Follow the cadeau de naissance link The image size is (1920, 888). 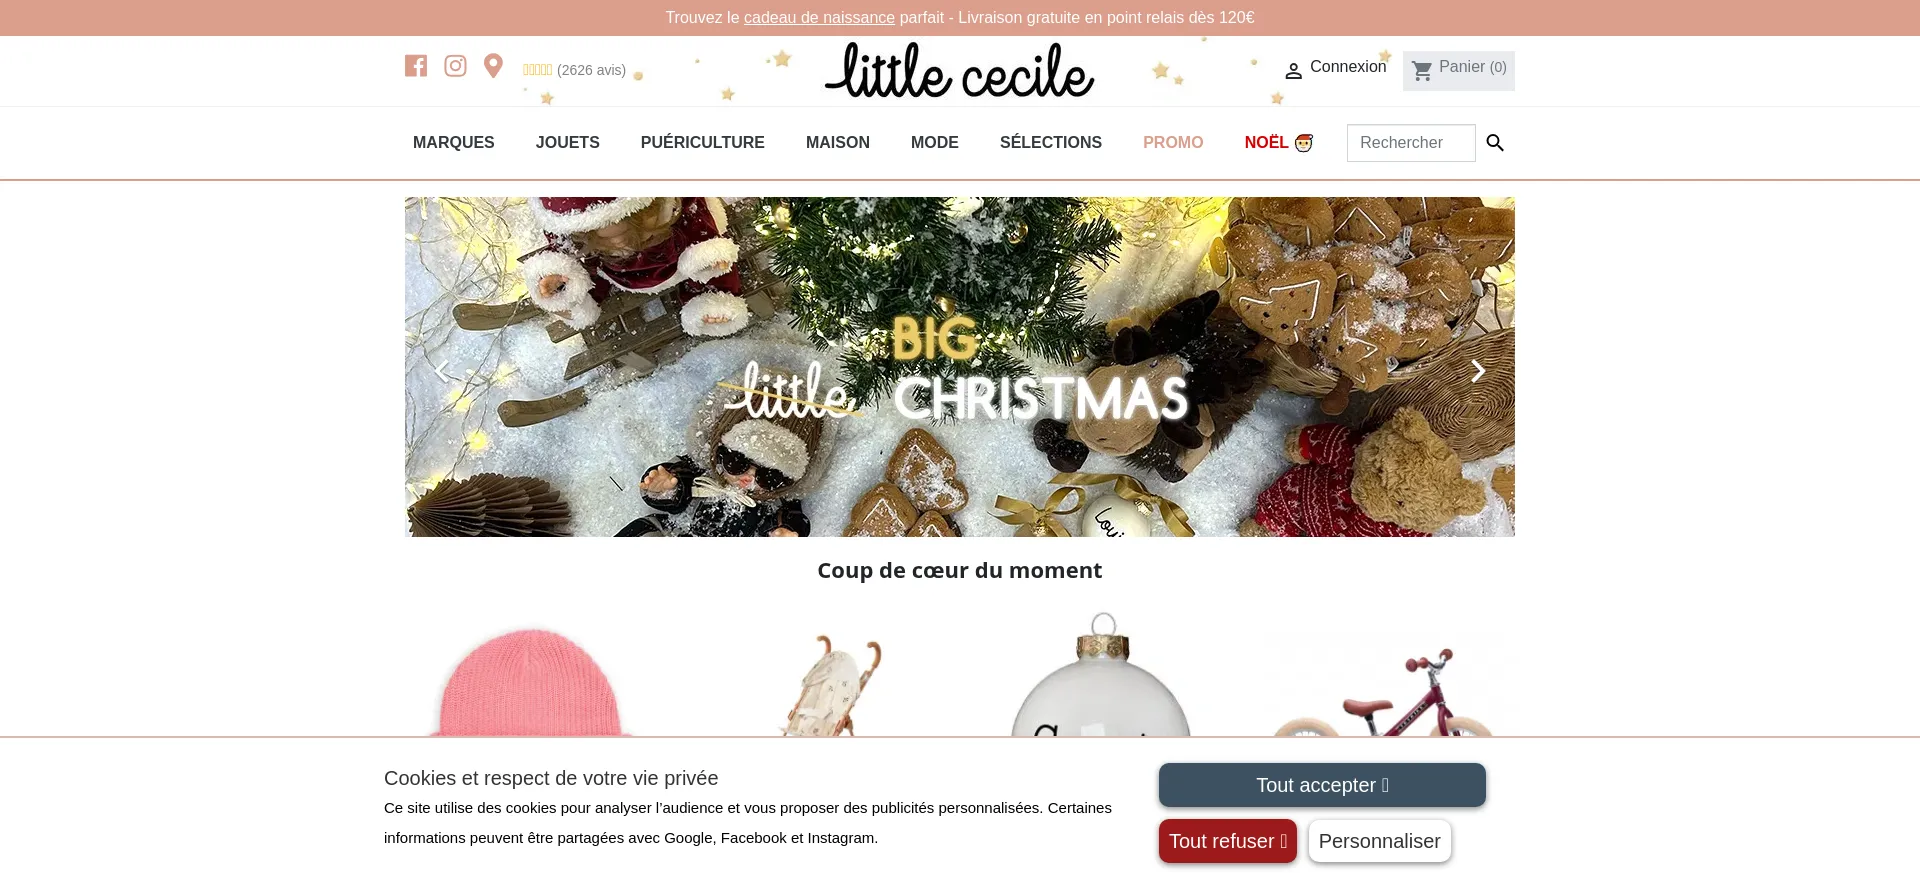pos(819,18)
